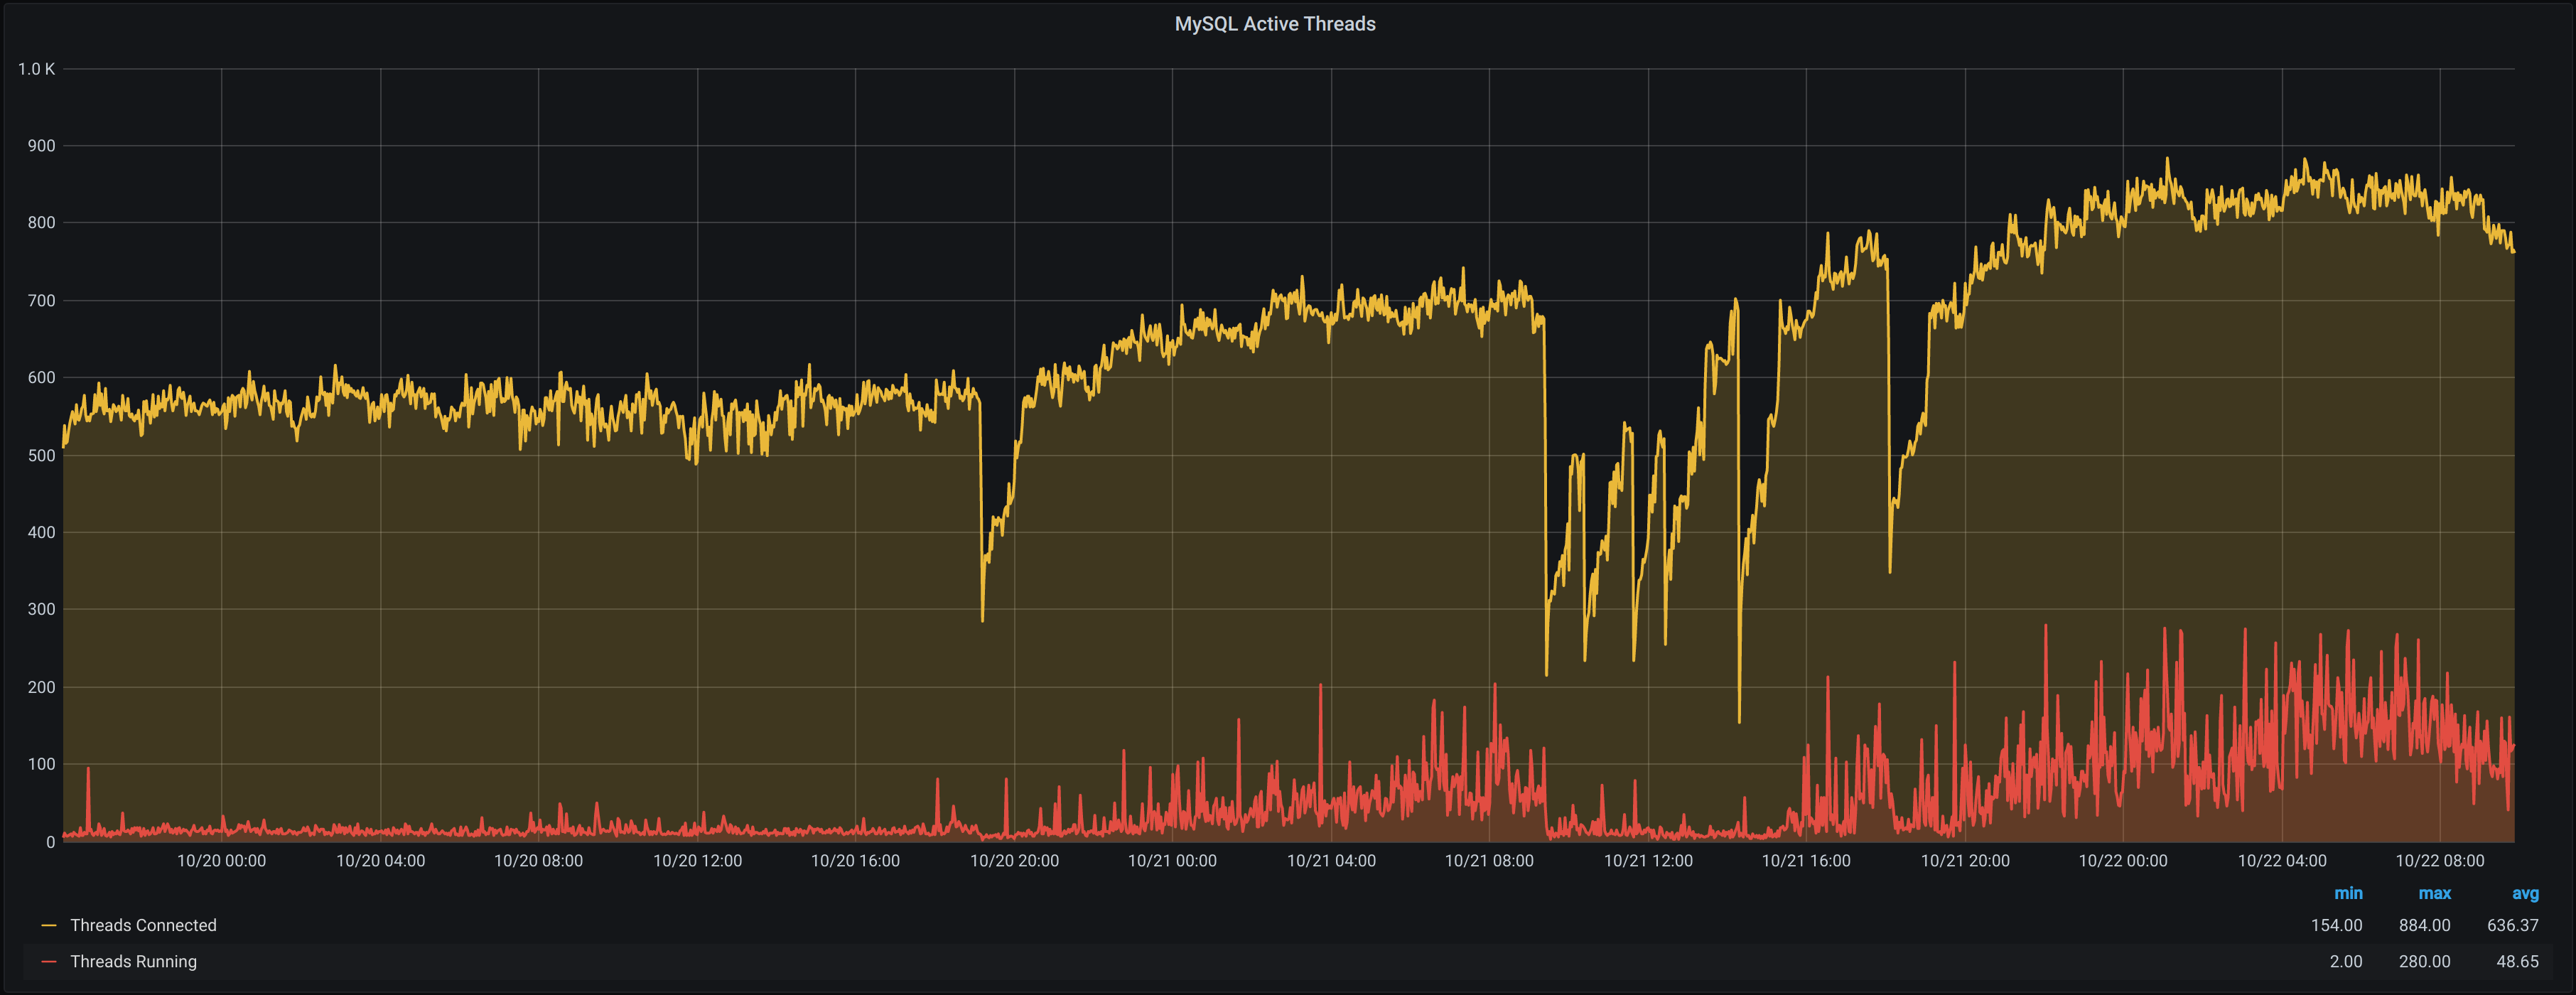Viewport: 2576px width, 995px height.
Task: Click the 900 y-axis label
Action: [x=42, y=146]
